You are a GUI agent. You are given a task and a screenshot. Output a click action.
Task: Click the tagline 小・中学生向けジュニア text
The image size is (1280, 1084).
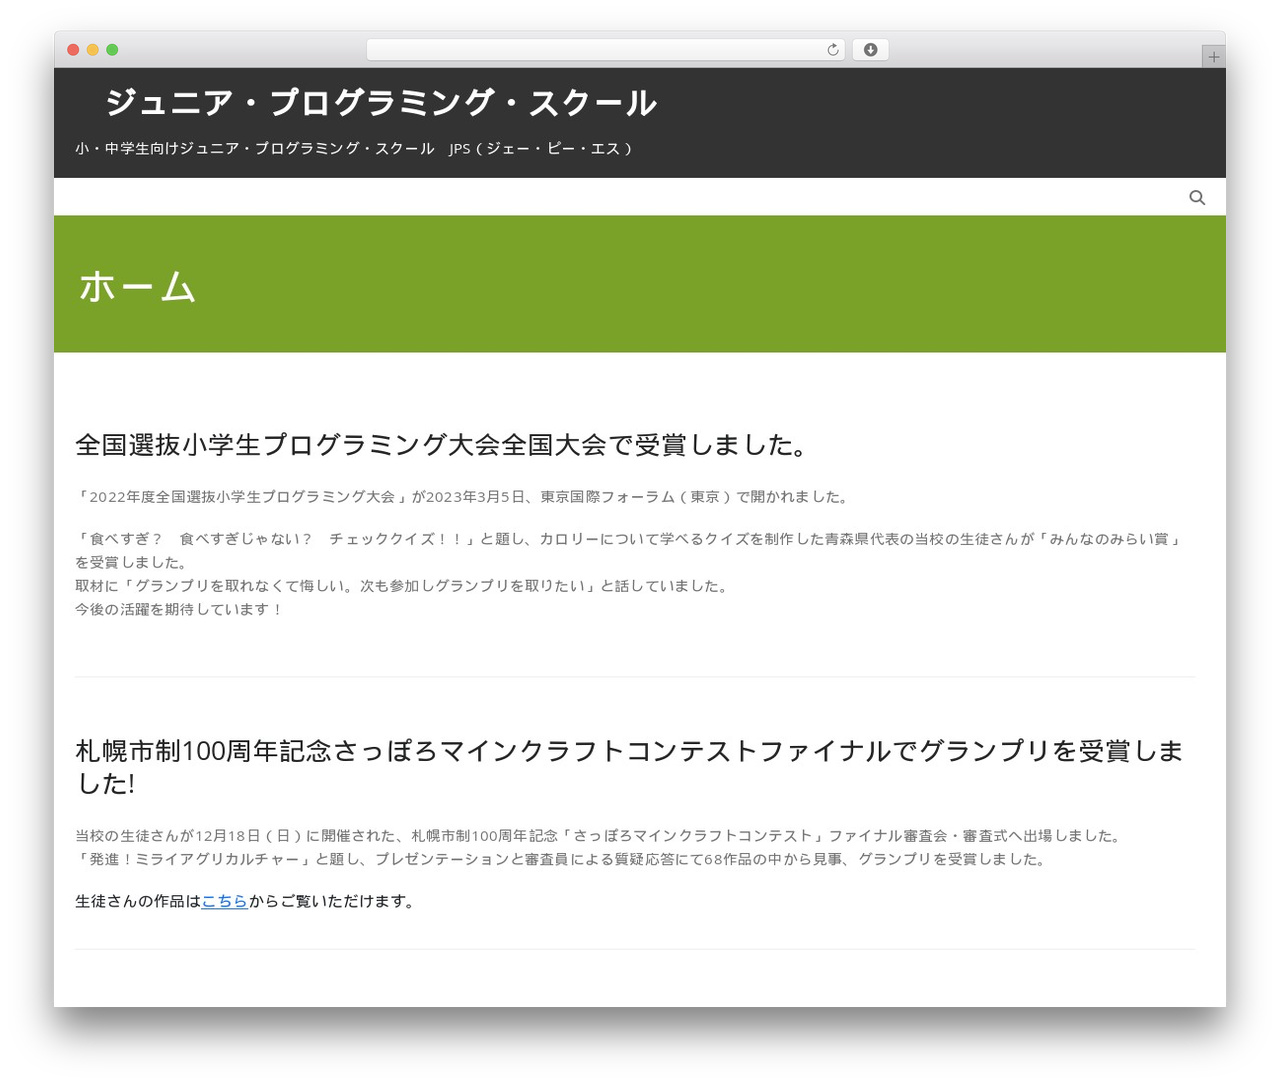tap(354, 148)
